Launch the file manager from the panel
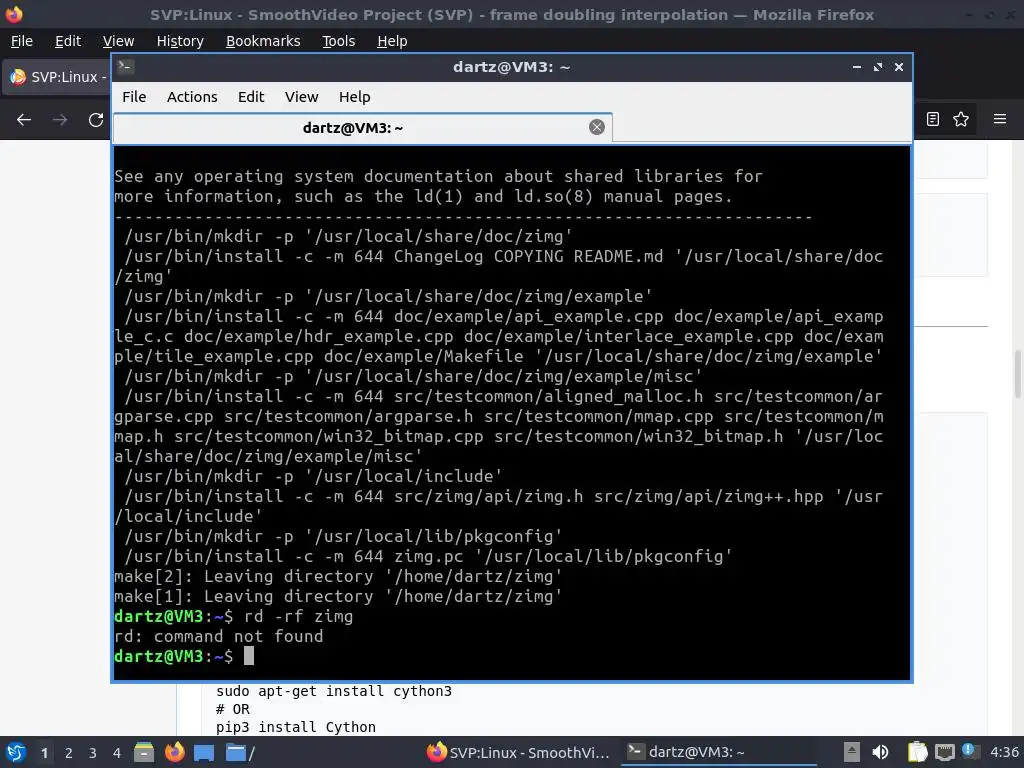The height and width of the screenshot is (768, 1024). pos(144,752)
